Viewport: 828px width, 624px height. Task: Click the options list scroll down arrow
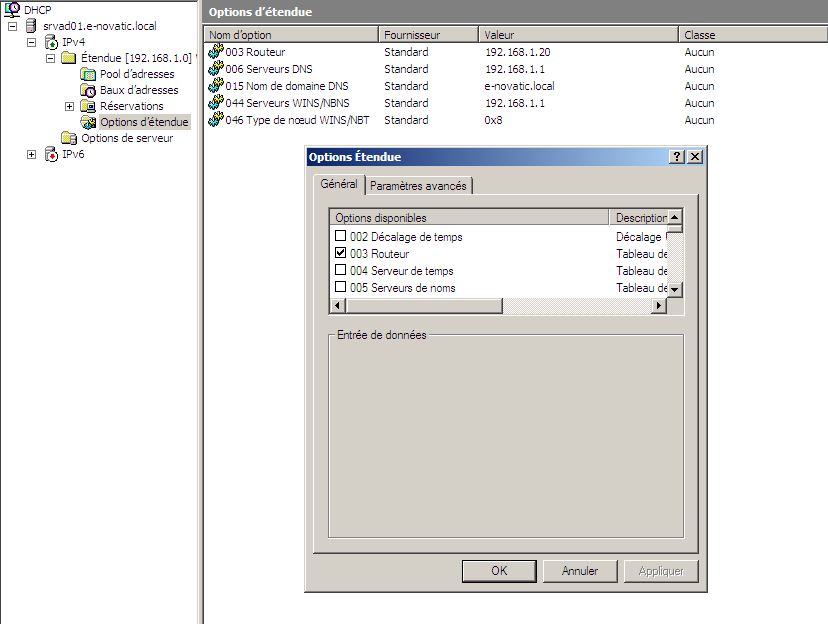[x=675, y=289]
